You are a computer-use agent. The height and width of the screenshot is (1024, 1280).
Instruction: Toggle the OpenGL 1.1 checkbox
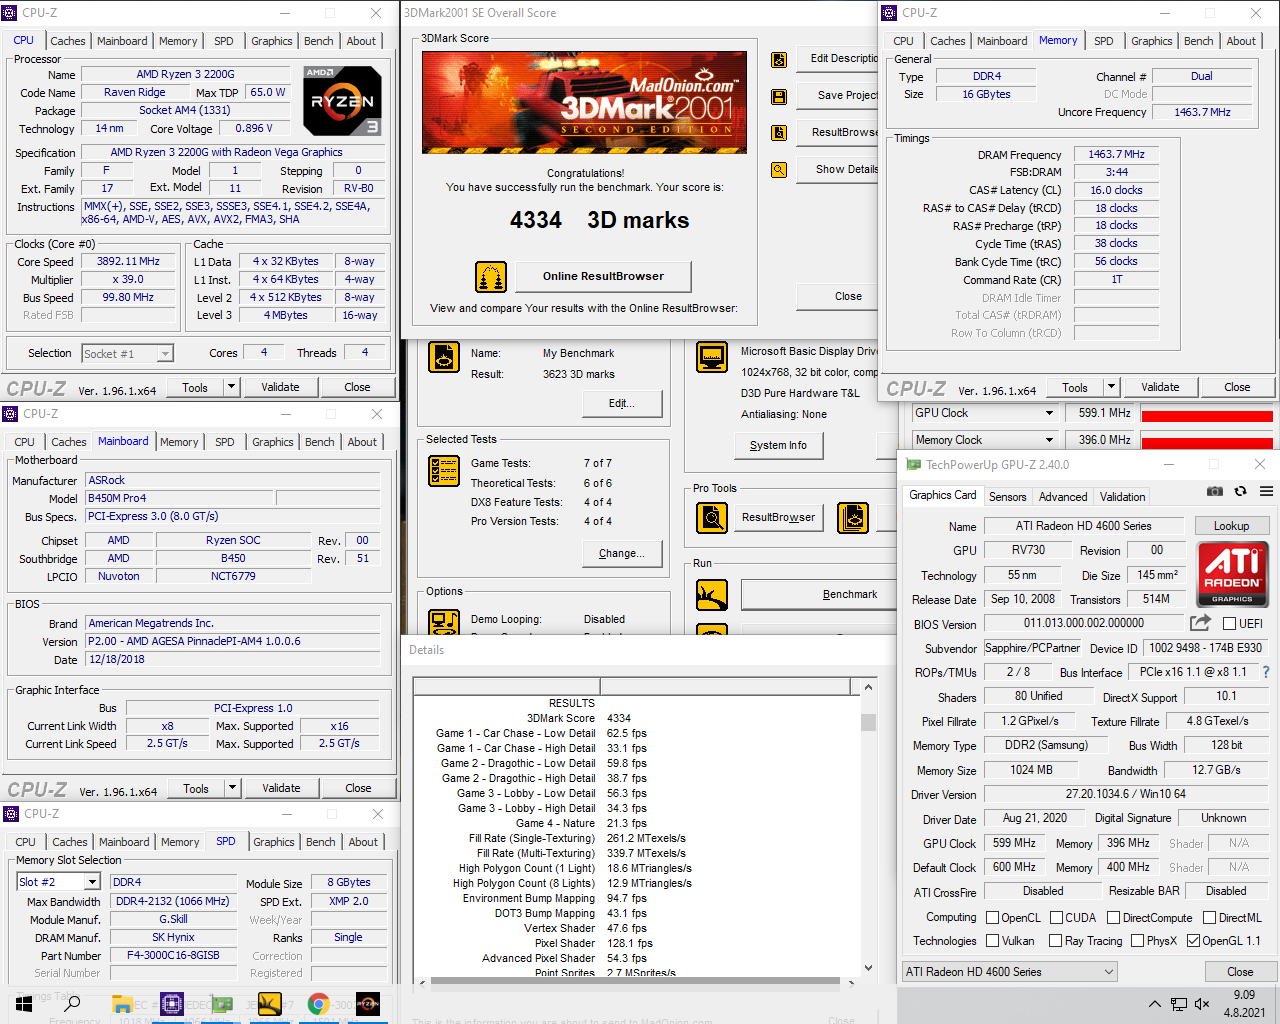(1193, 941)
